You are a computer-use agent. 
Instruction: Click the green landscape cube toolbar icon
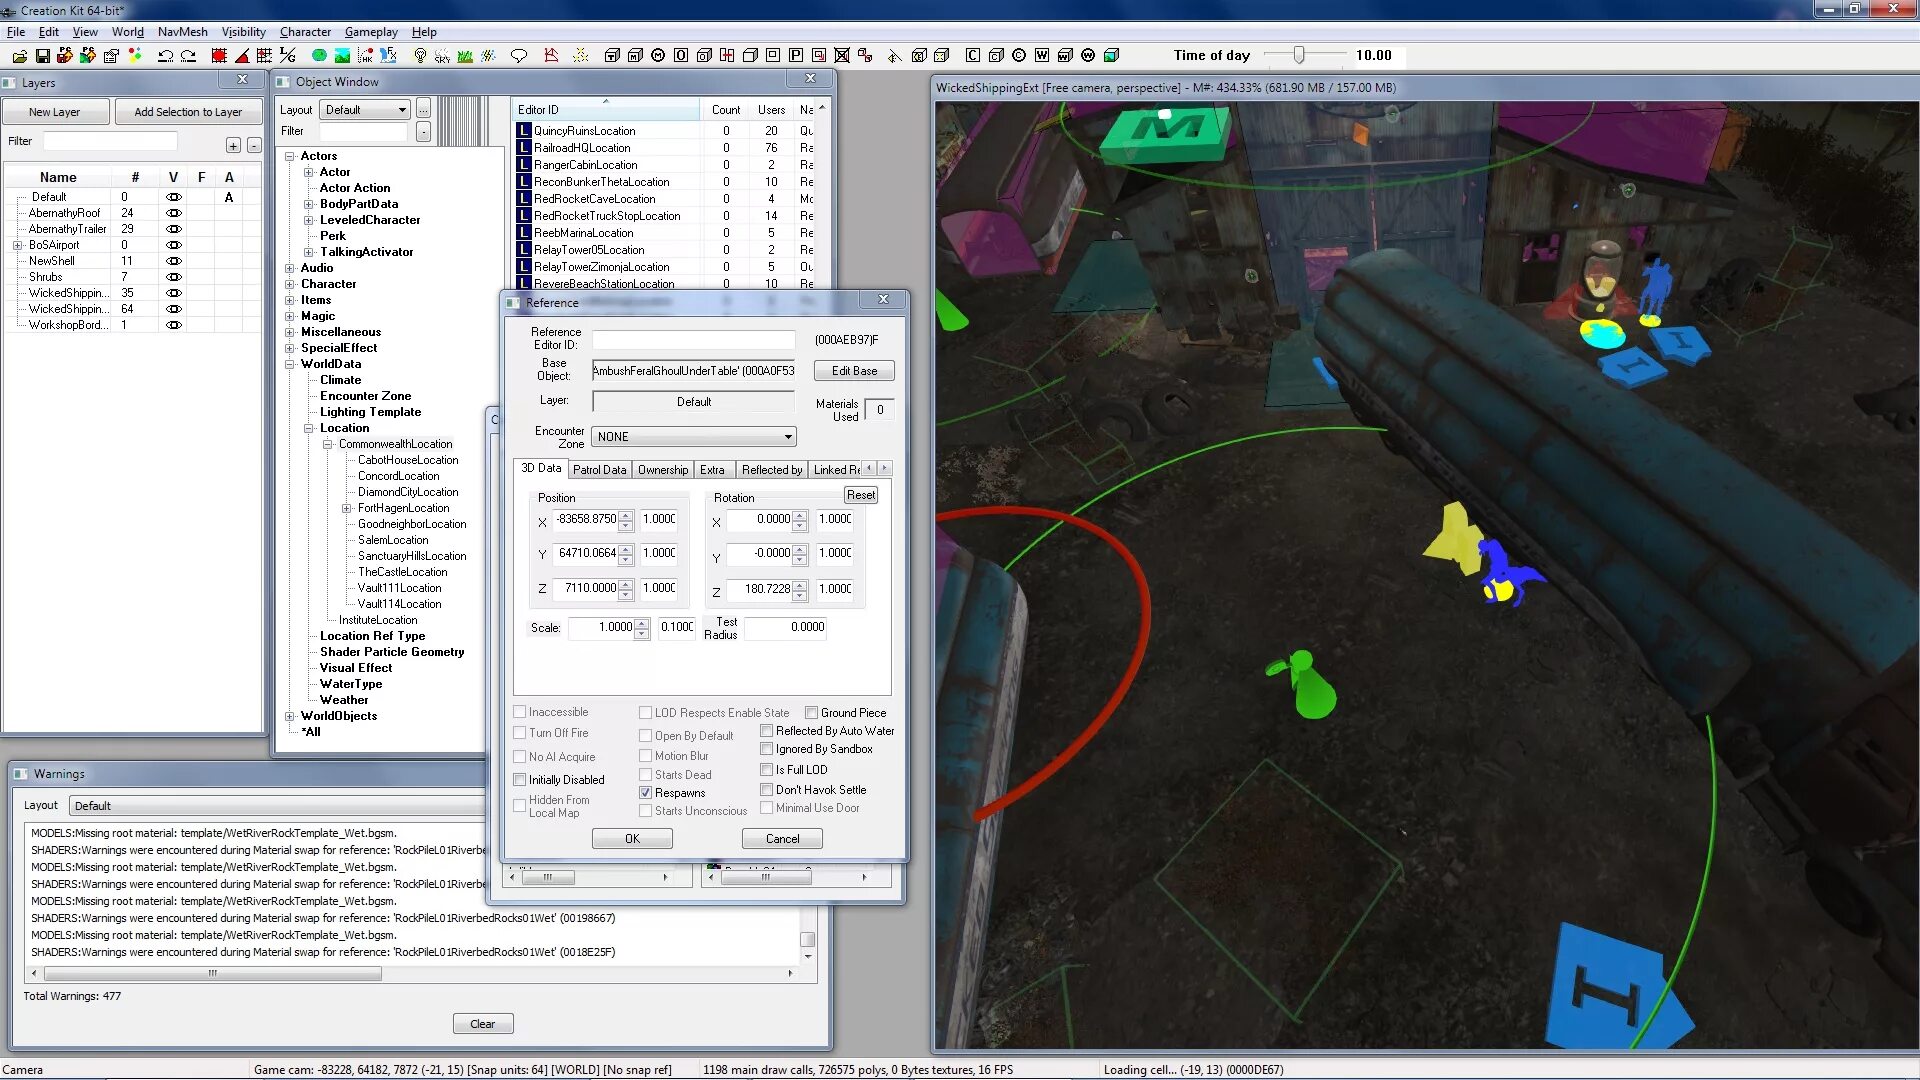click(x=1111, y=56)
